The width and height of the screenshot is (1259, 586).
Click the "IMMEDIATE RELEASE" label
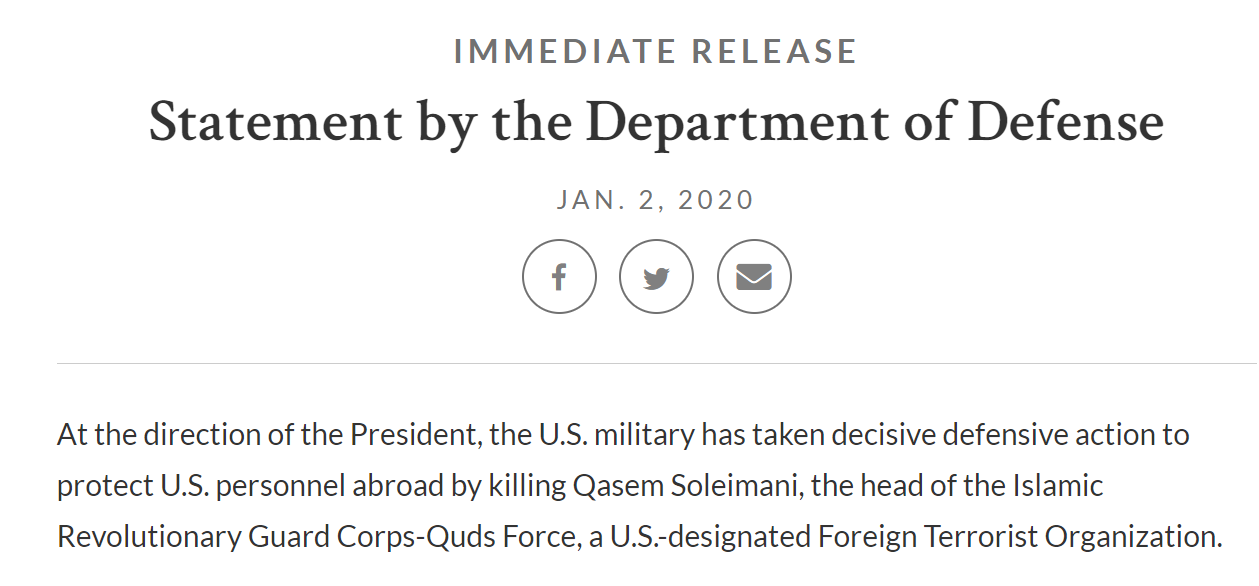pos(656,52)
